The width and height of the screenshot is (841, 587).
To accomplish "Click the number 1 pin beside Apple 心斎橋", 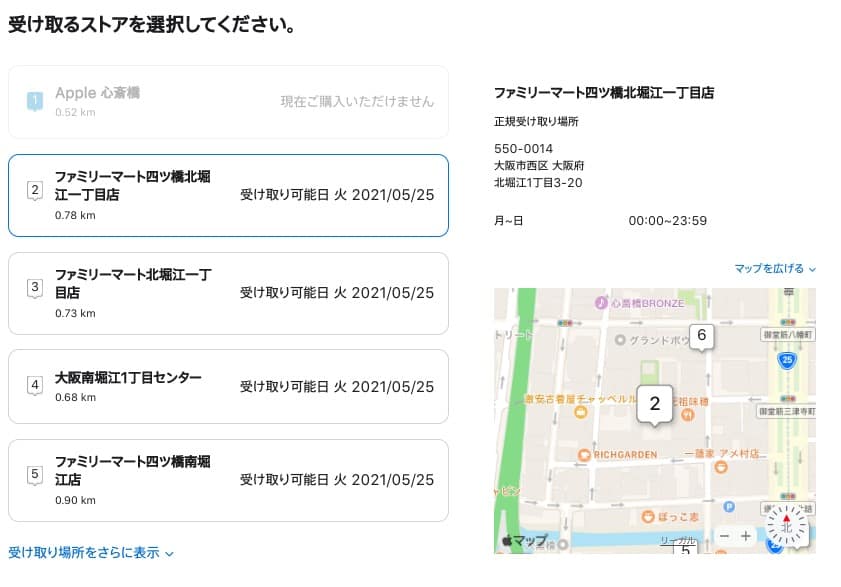I will click(x=35, y=101).
